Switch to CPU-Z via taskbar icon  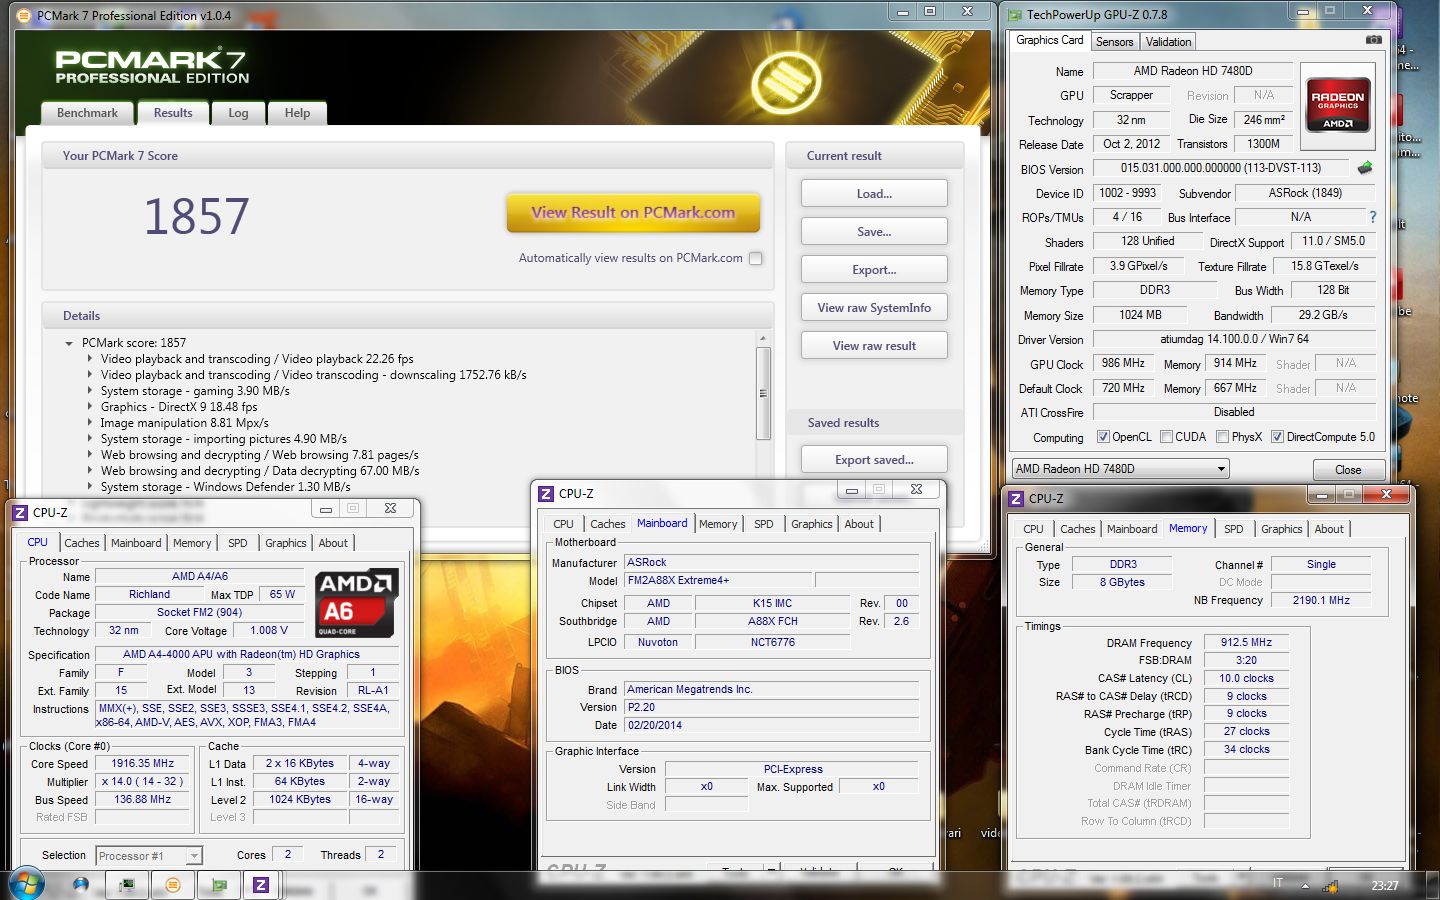(x=261, y=885)
